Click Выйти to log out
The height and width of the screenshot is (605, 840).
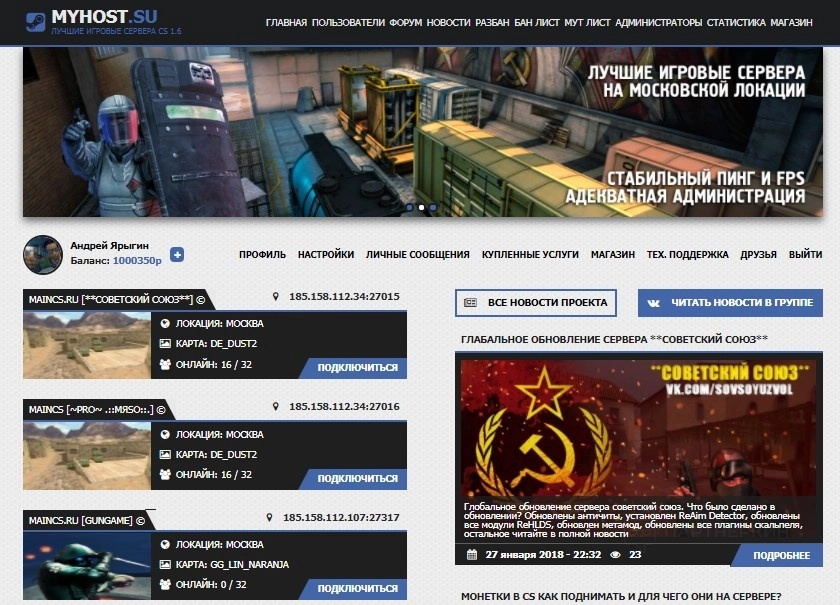805,255
